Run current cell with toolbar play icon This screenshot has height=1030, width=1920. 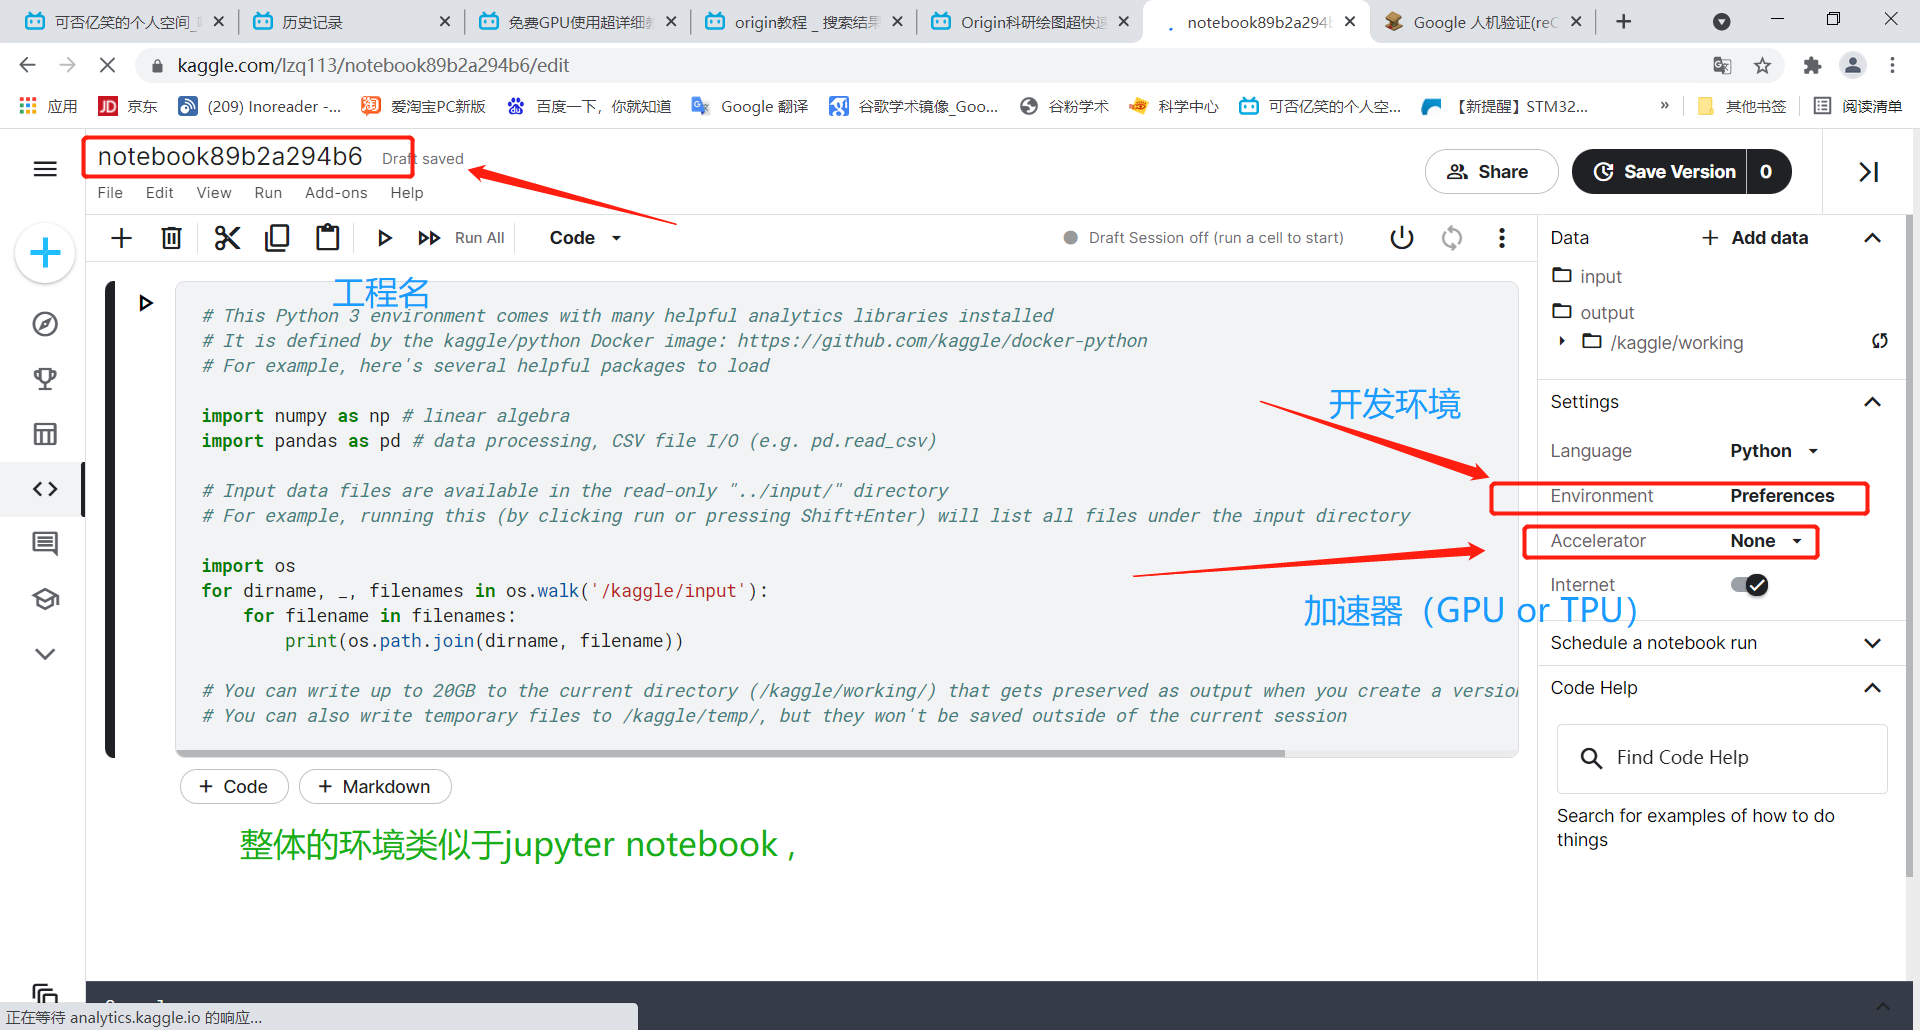point(384,238)
